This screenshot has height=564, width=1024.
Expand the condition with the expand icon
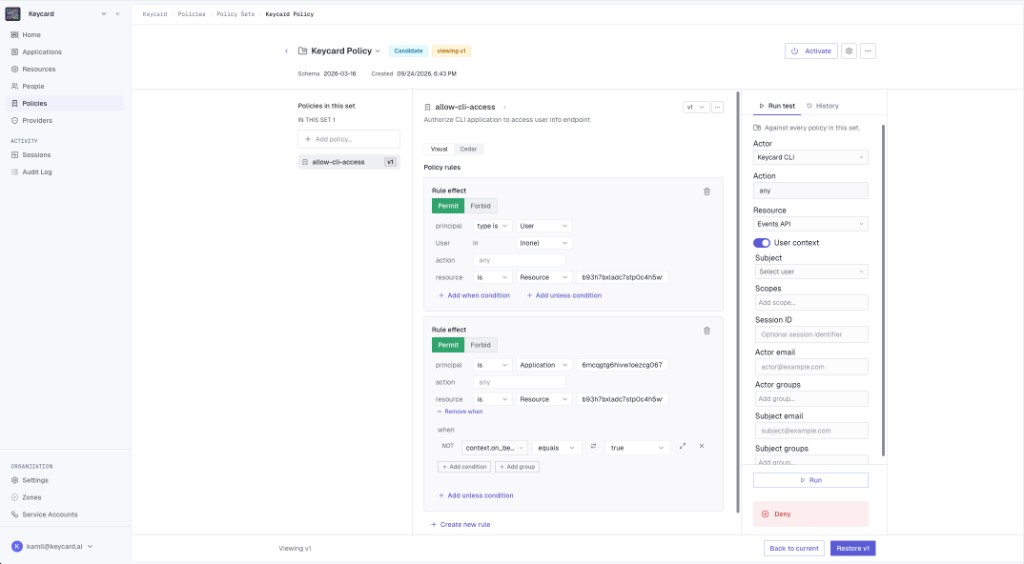pyautogui.click(x=682, y=446)
